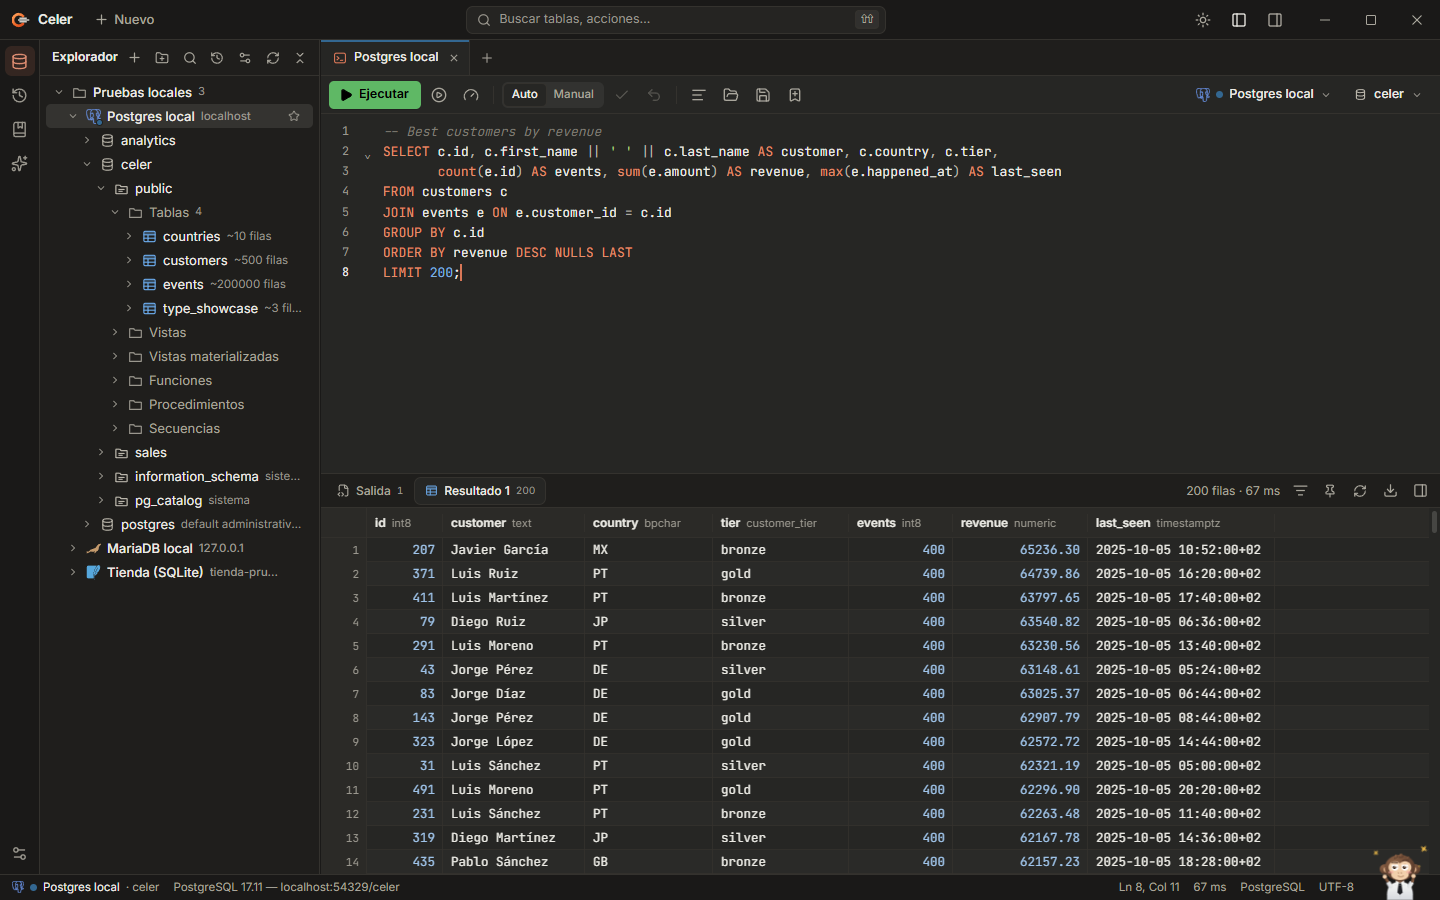Export the result data download icon
1440x900 pixels.
click(x=1390, y=491)
